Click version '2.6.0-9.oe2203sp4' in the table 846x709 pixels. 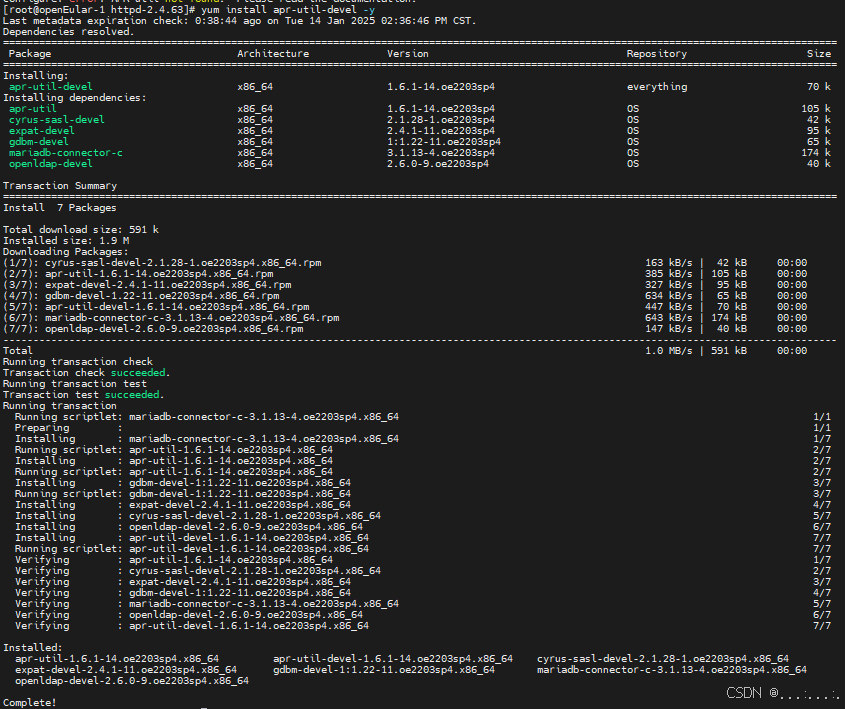(x=438, y=163)
